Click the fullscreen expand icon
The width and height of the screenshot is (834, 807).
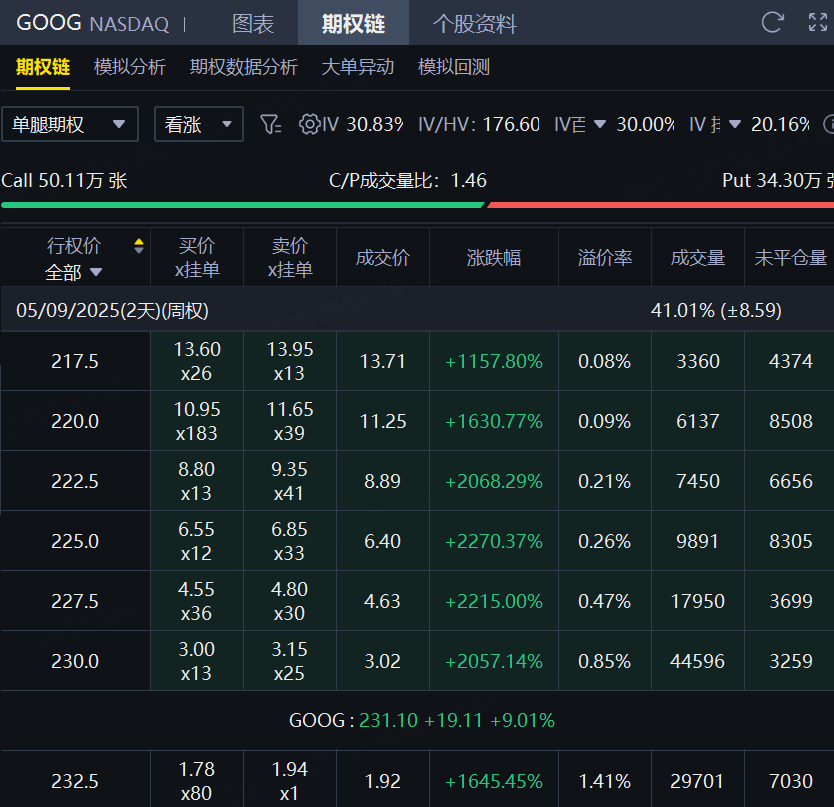pyautogui.click(x=817, y=22)
